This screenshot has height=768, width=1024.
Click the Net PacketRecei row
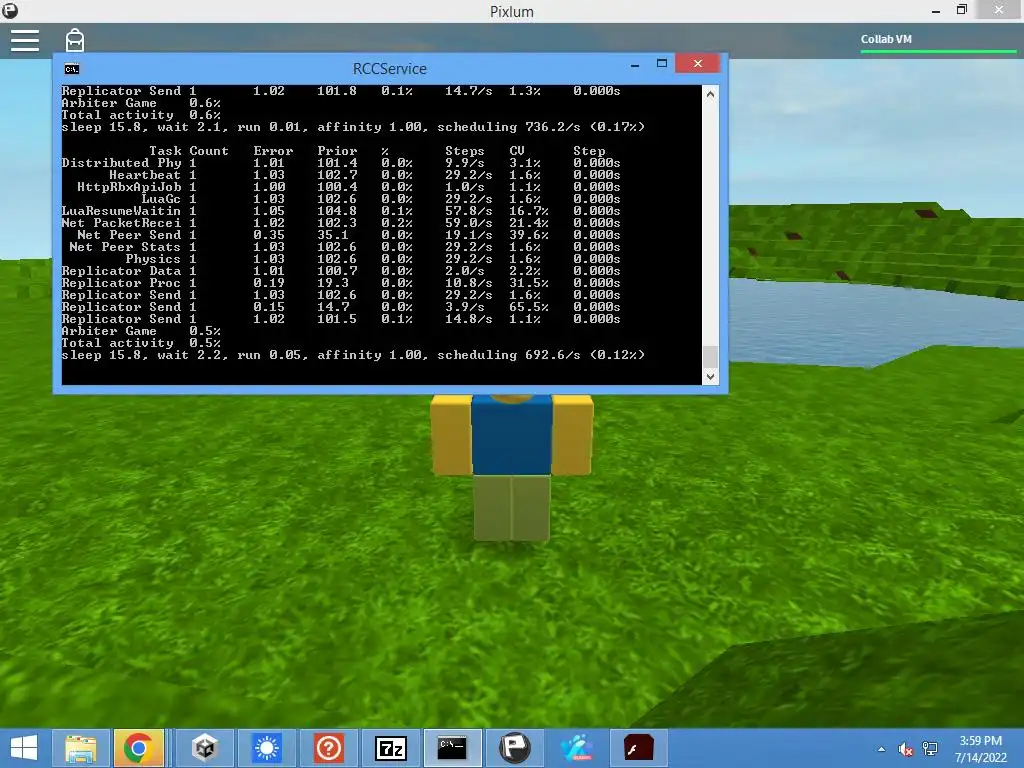coord(341,223)
